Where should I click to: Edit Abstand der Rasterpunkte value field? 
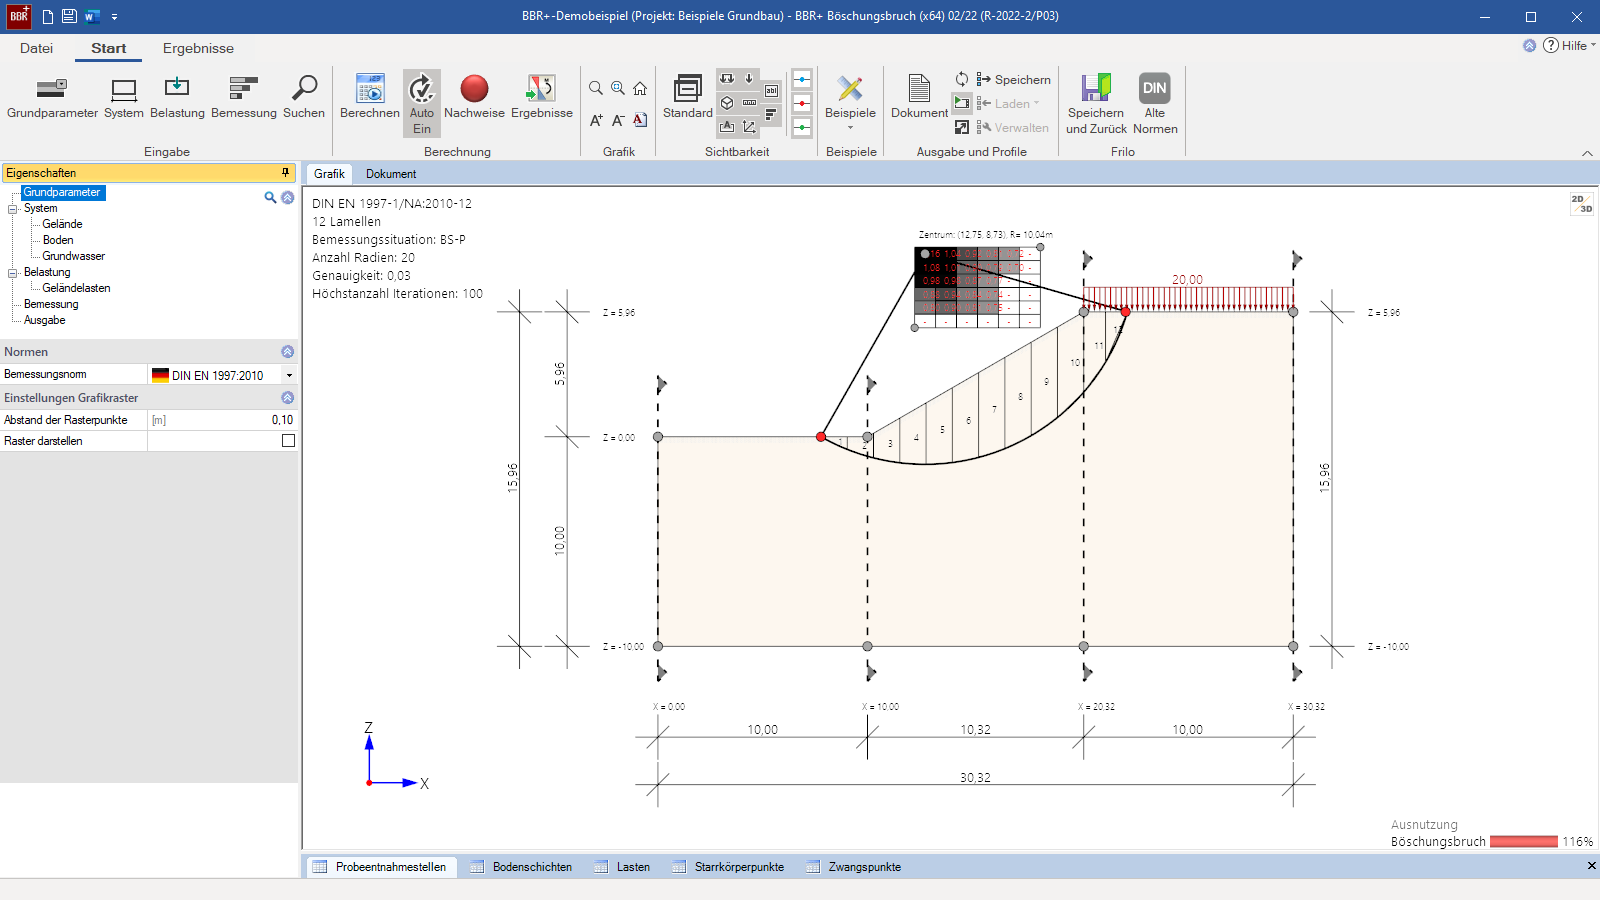point(222,420)
